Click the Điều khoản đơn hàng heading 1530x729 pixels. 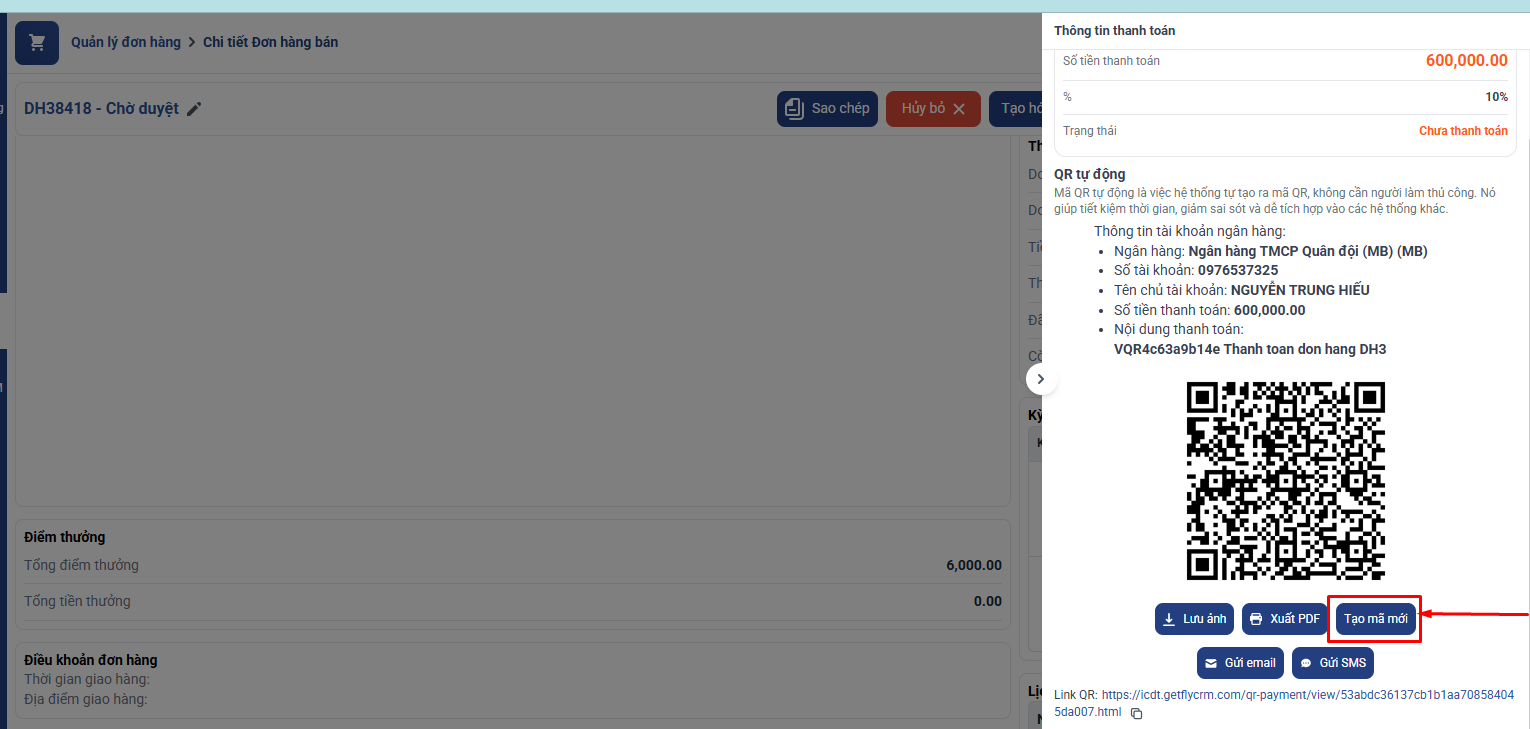(91, 660)
